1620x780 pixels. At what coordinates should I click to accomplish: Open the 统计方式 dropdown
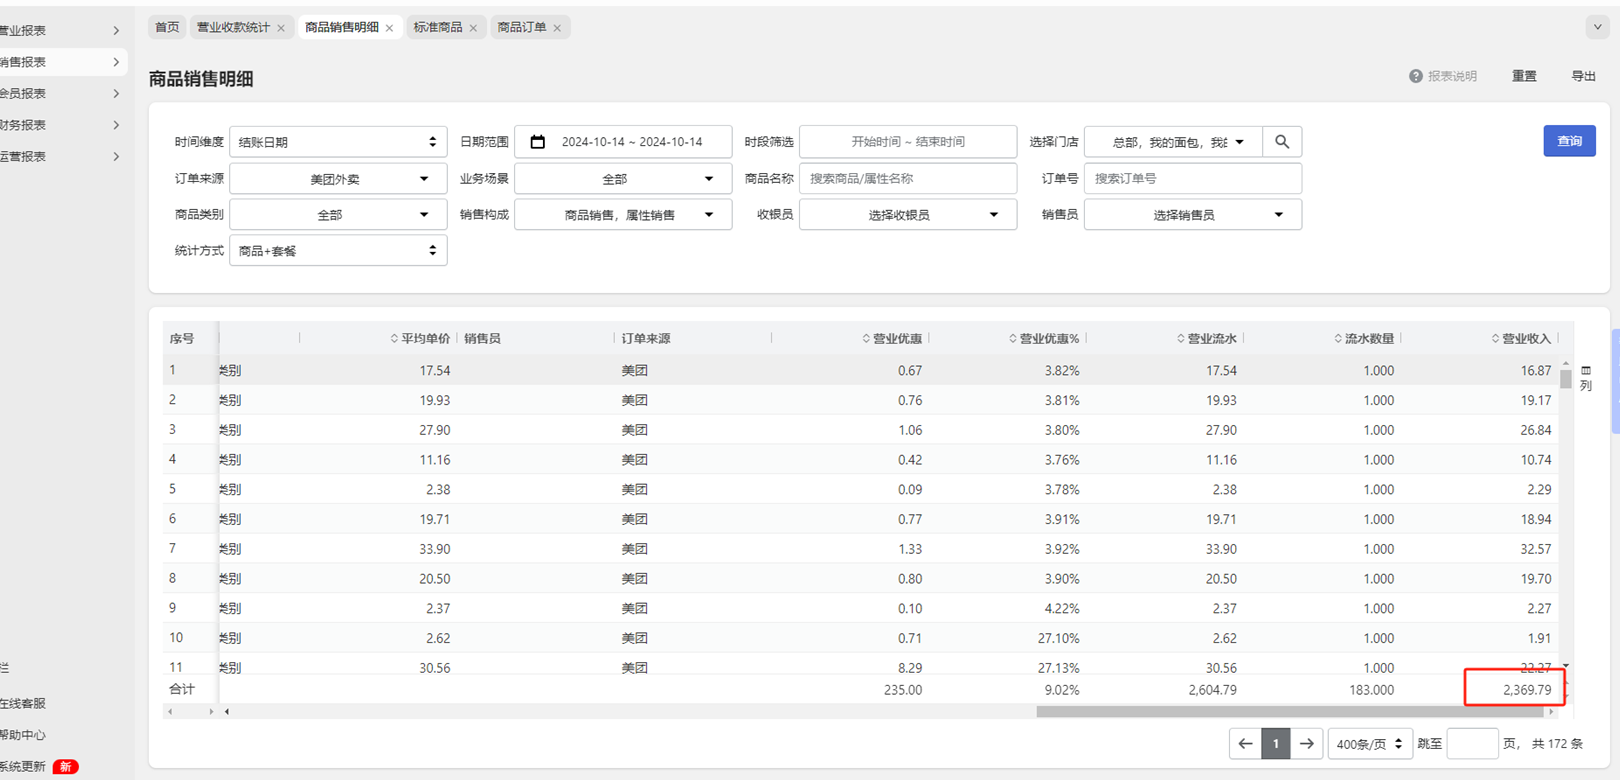(338, 251)
